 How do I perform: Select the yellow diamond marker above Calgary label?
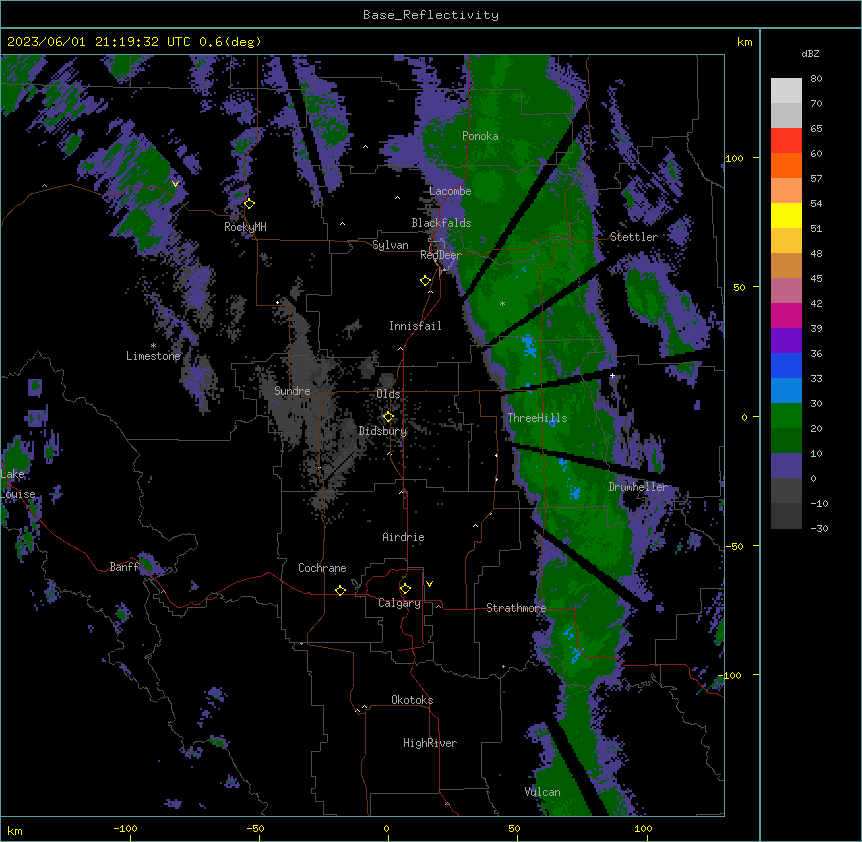coord(405,589)
